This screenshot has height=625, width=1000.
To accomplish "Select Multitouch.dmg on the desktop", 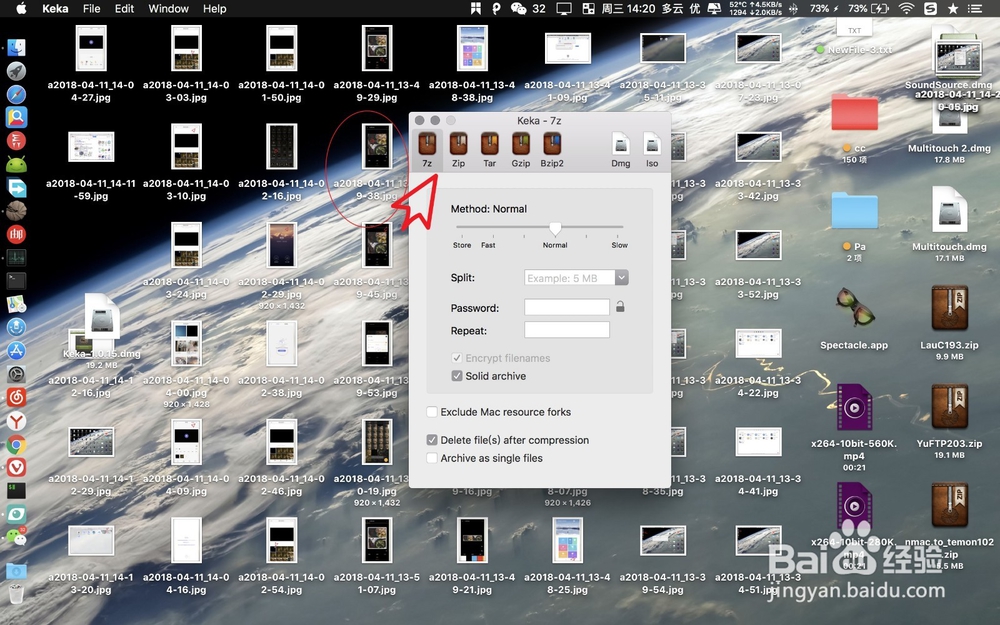I will [x=950, y=209].
